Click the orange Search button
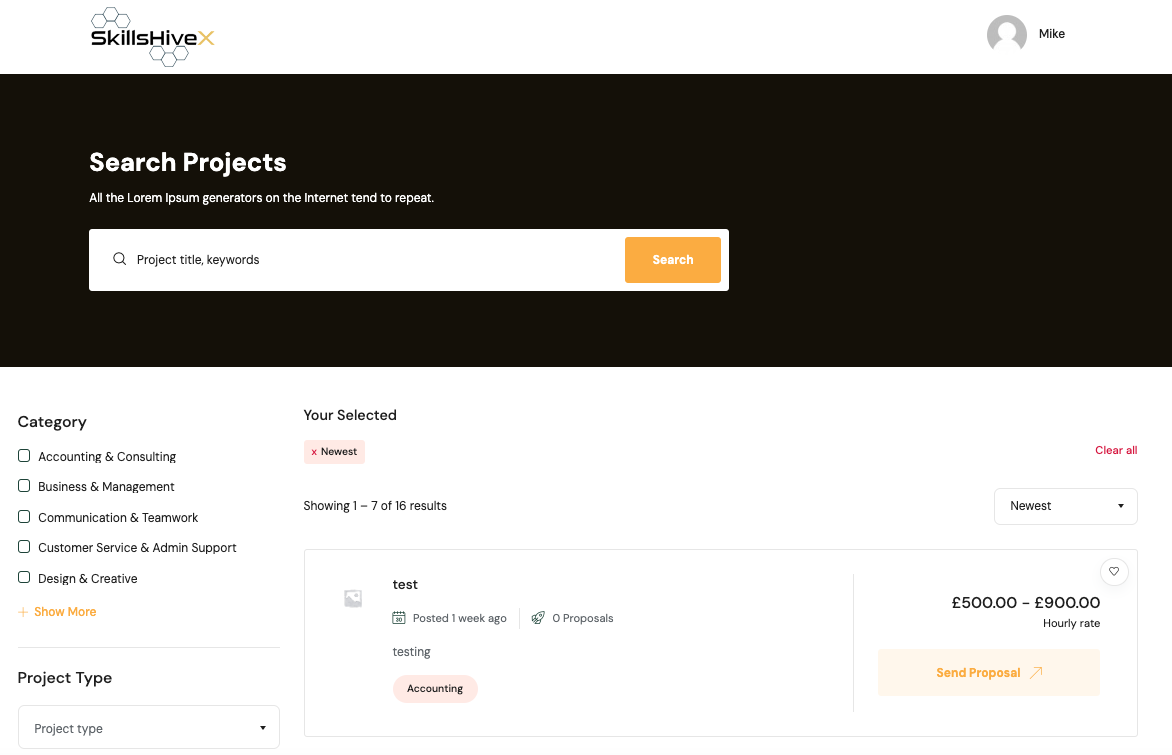This screenshot has width=1172, height=755. 672,260
